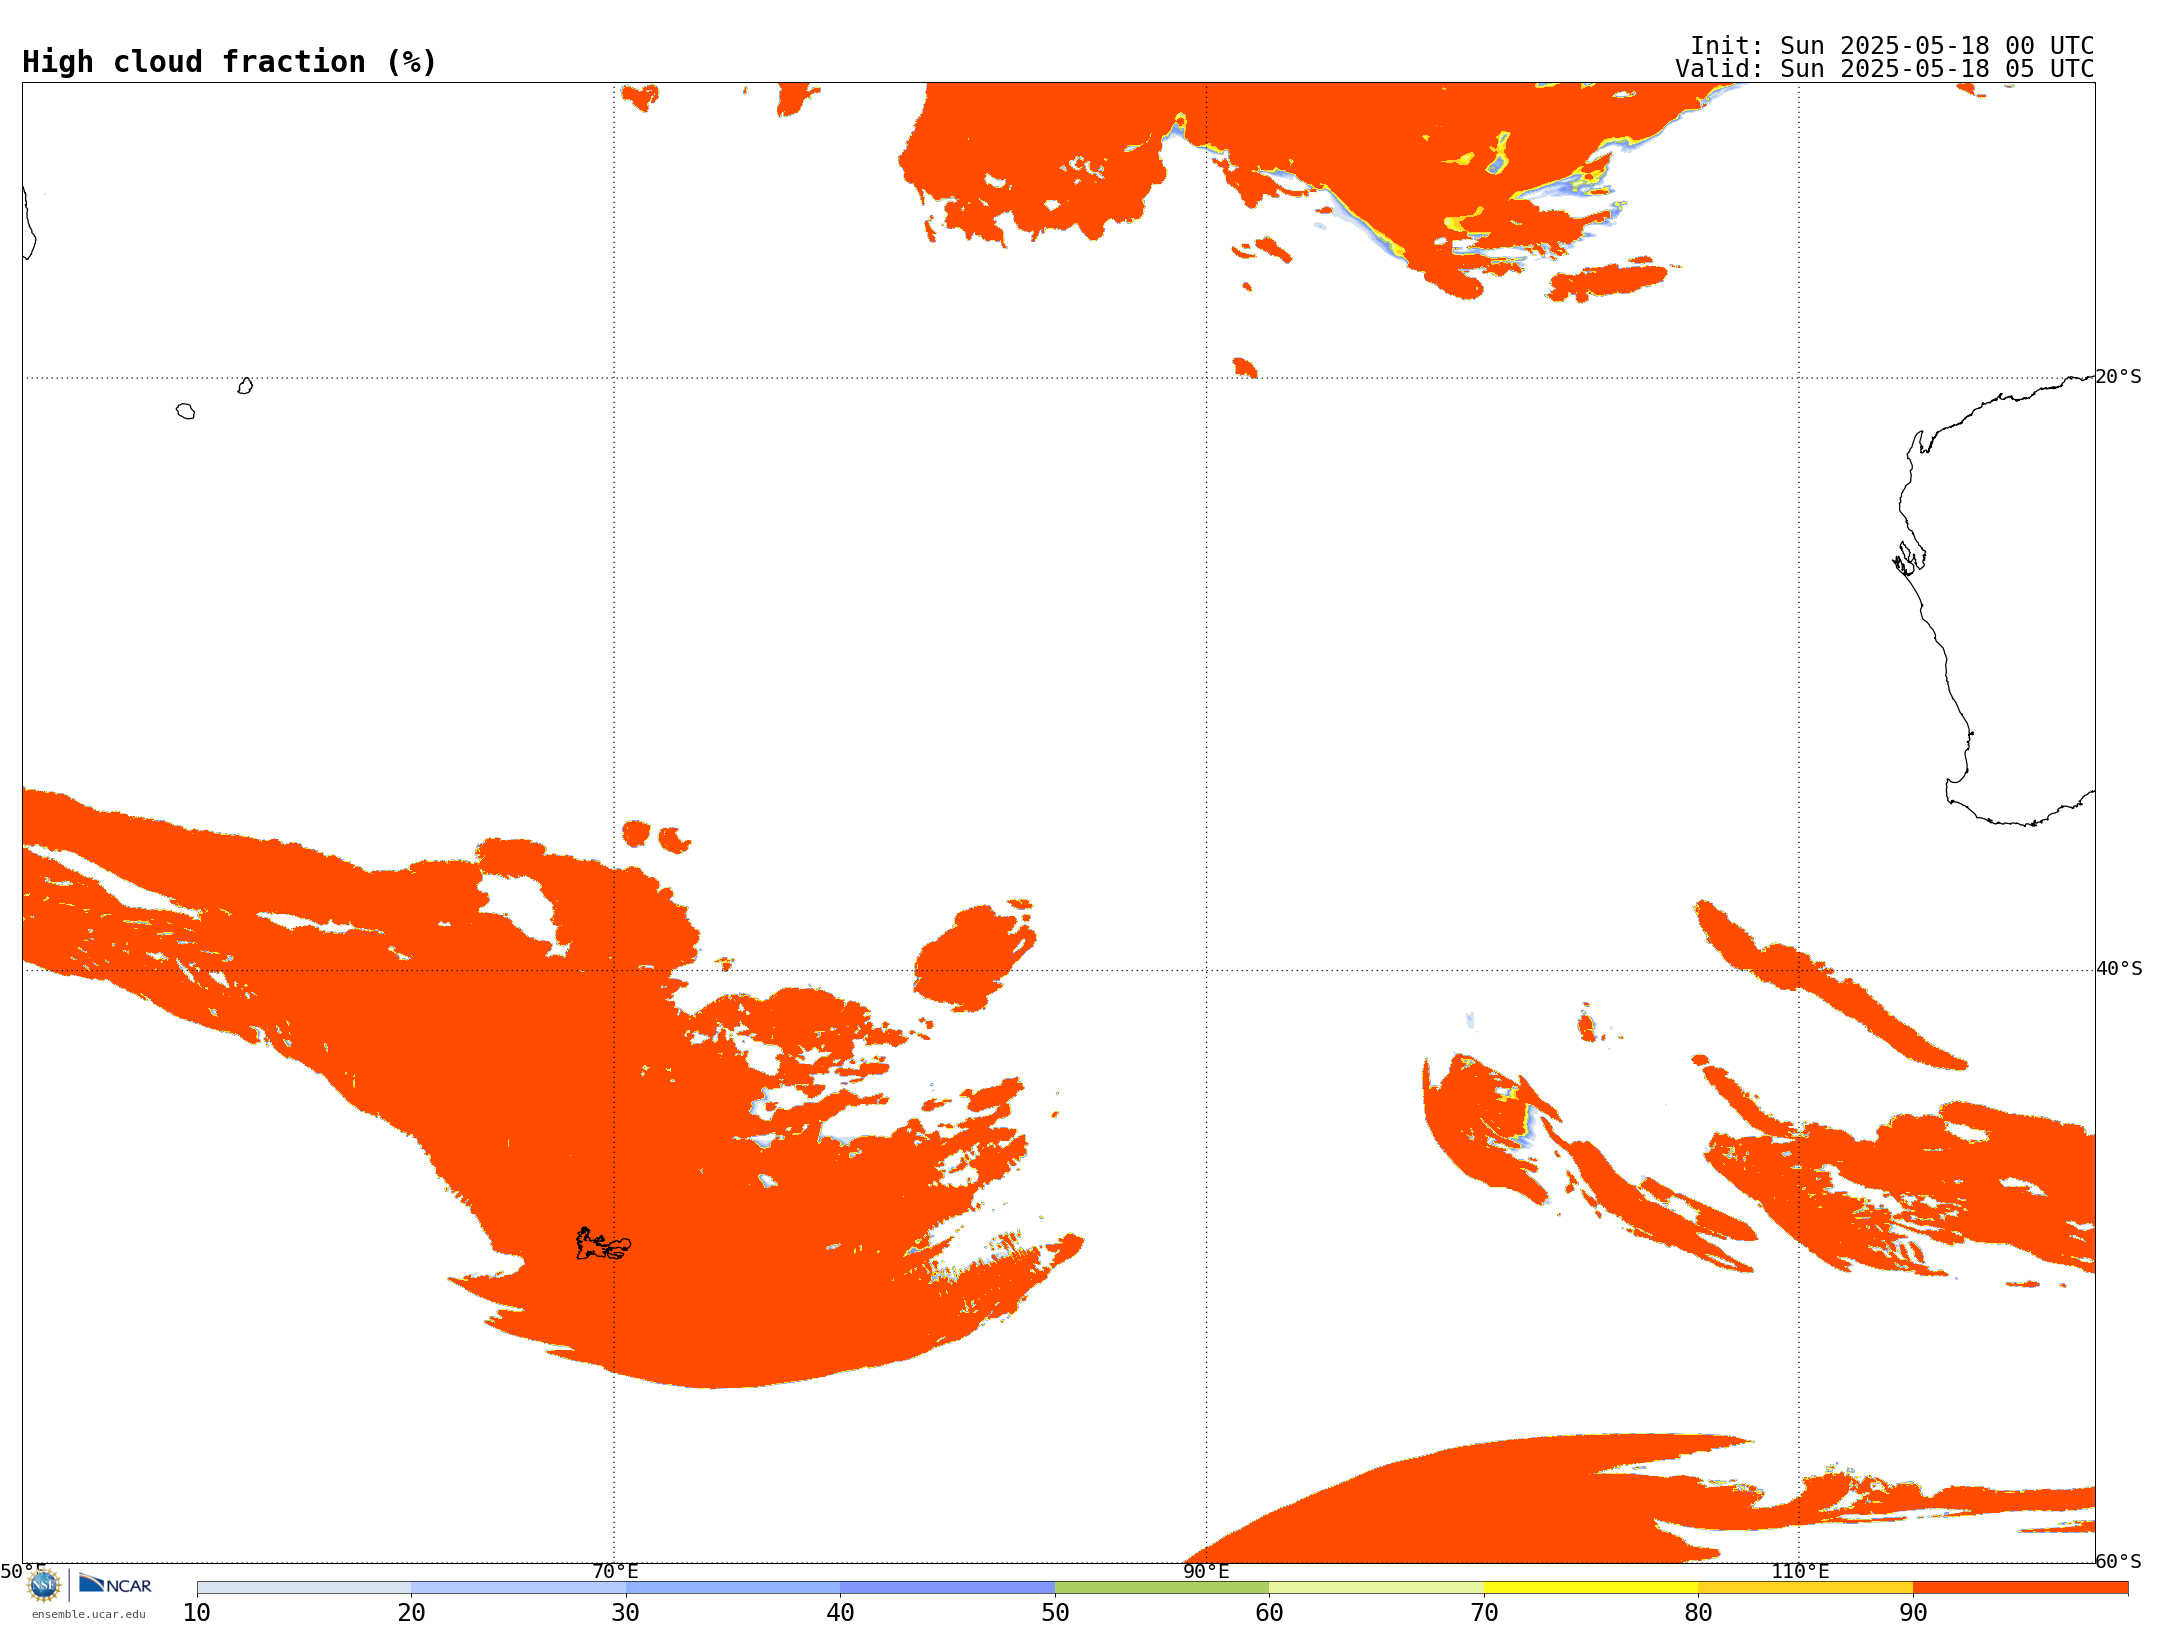Click the colorbar tick label 10

pos(197,1612)
